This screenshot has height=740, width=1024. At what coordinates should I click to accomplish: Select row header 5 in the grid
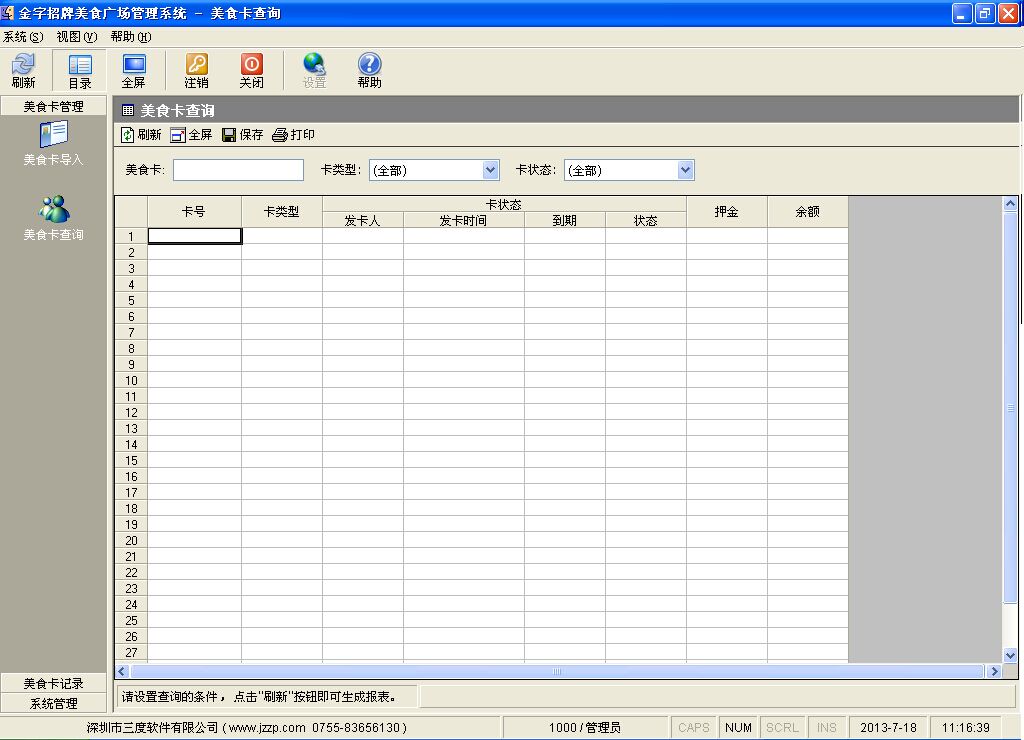131,300
